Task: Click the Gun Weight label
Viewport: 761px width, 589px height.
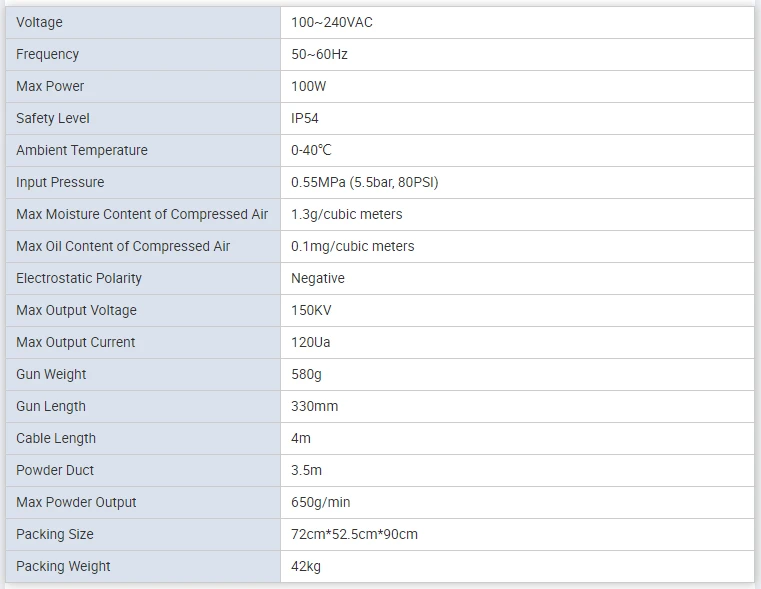Action: click(51, 375)
